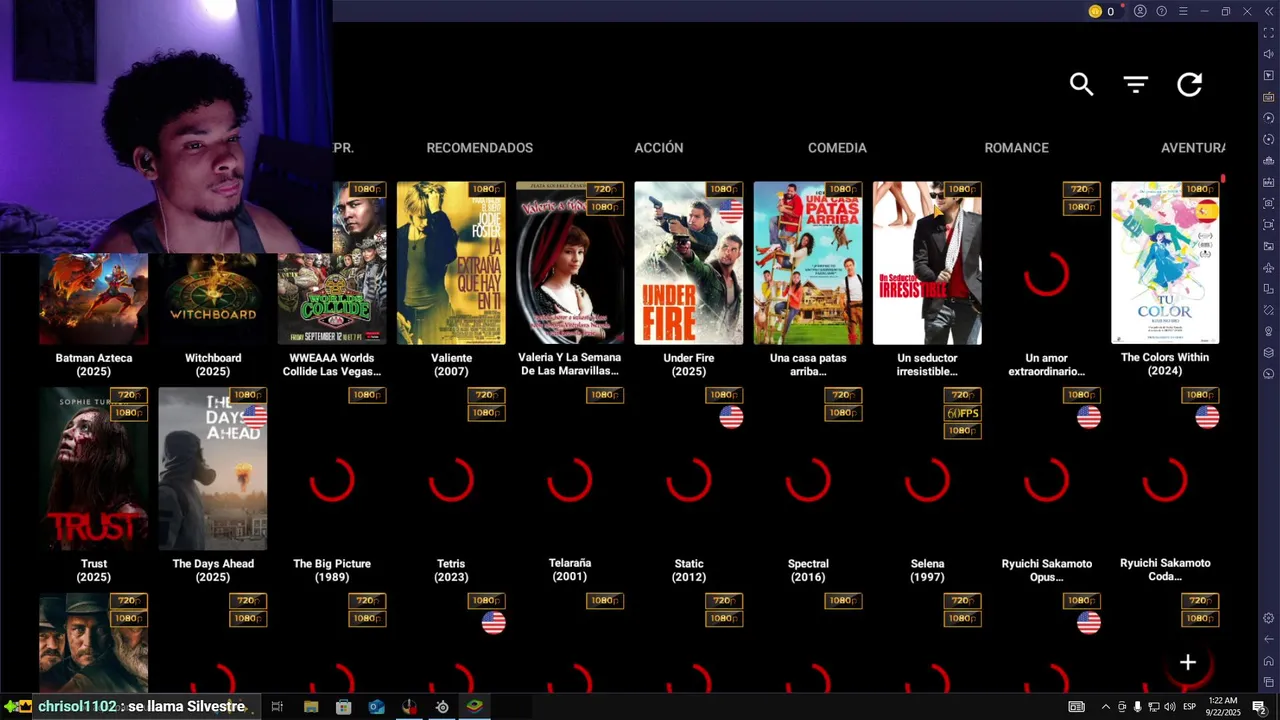The image size is (1280, 720).
Task: Select the Telaraña (2001) title
Action: coord(570,570)
